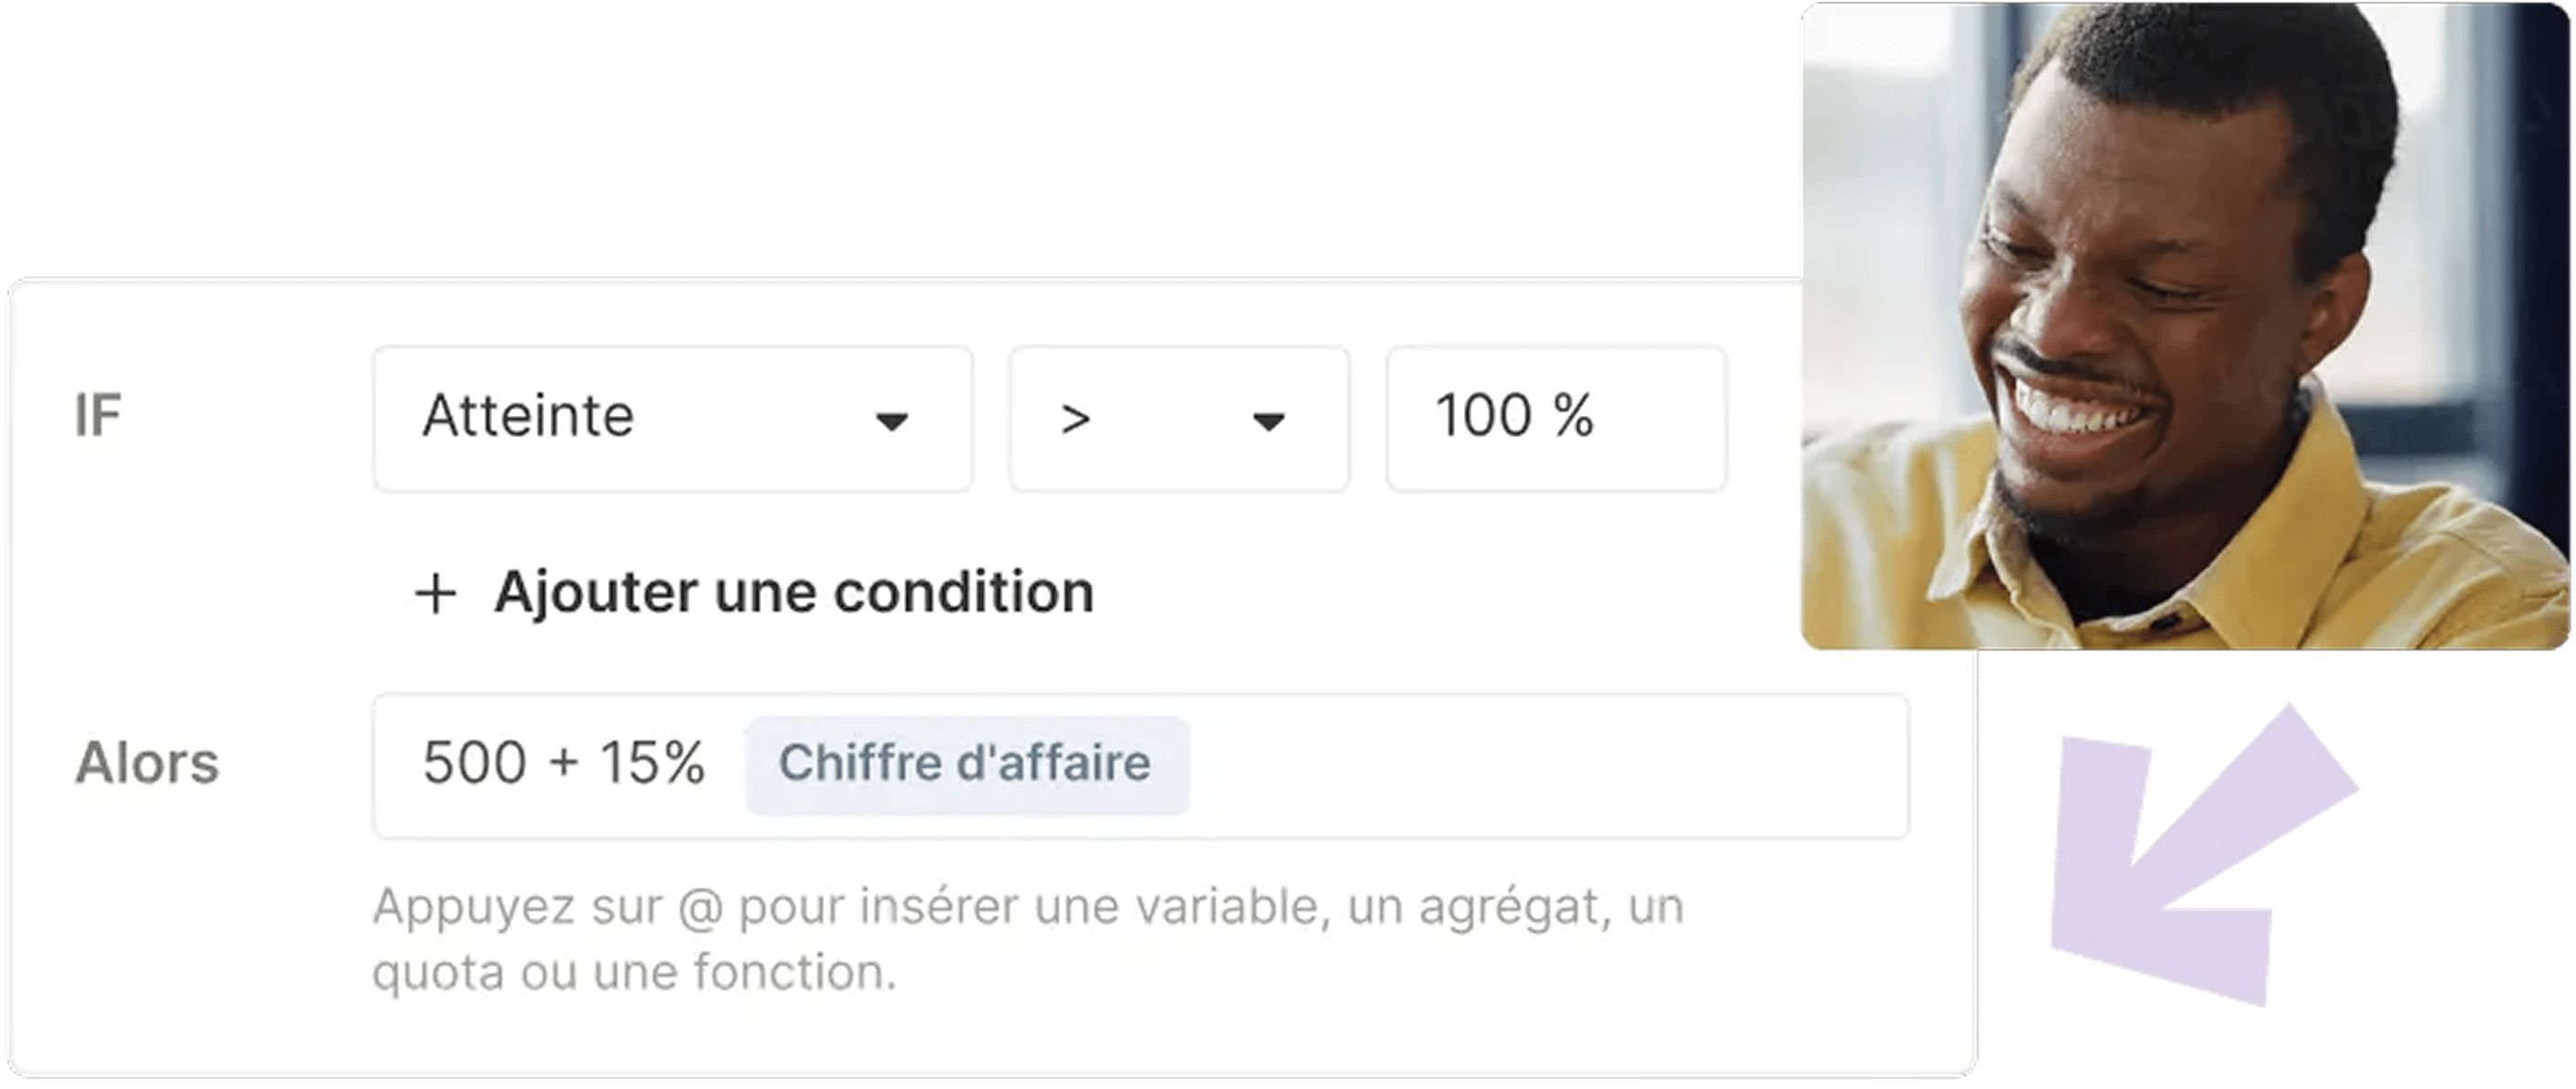Open the greater-than operator dropdown
Screen dimensions: 2576x1089
tap(1179, 418)
